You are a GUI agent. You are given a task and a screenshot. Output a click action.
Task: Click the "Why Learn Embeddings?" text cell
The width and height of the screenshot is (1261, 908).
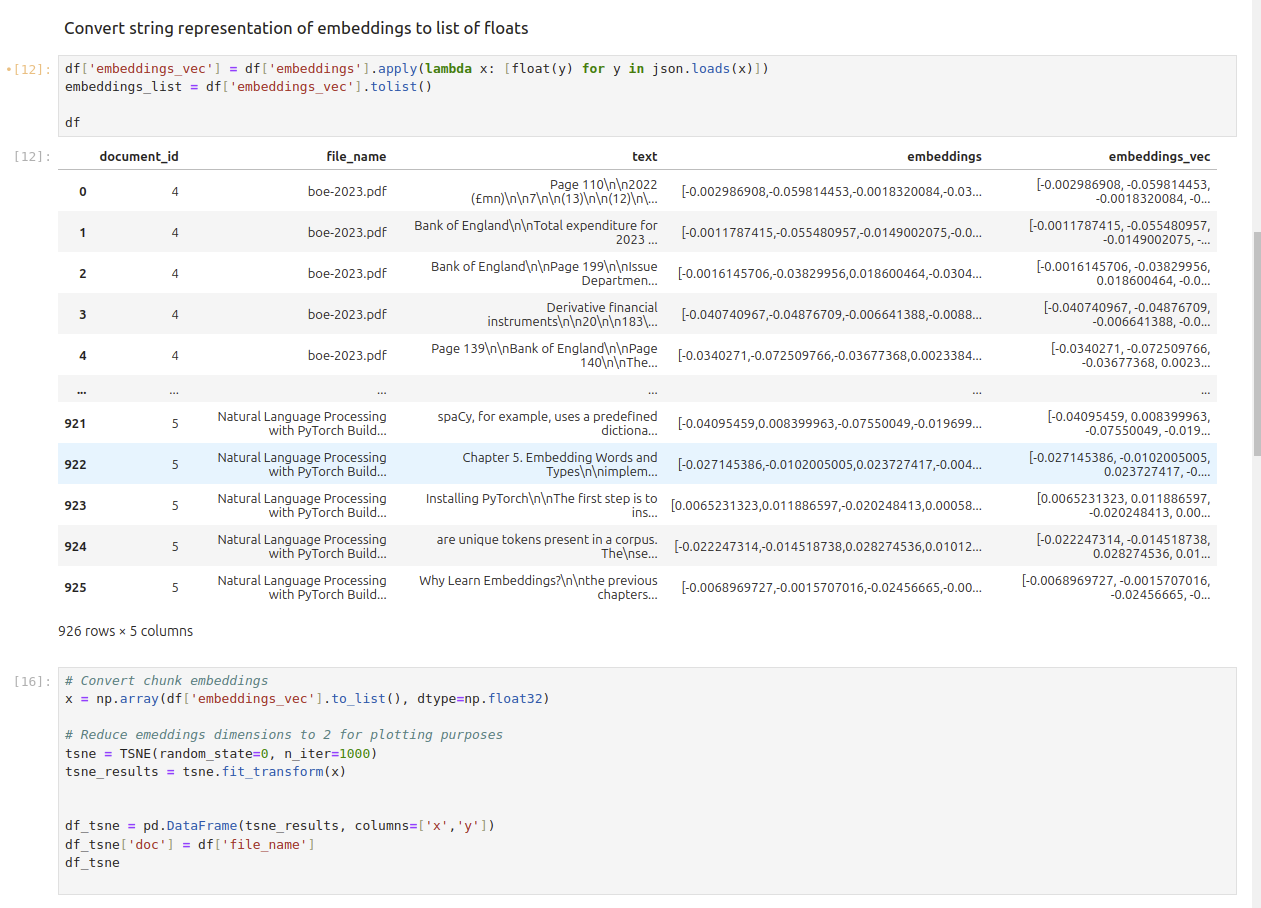pos(538,587)
